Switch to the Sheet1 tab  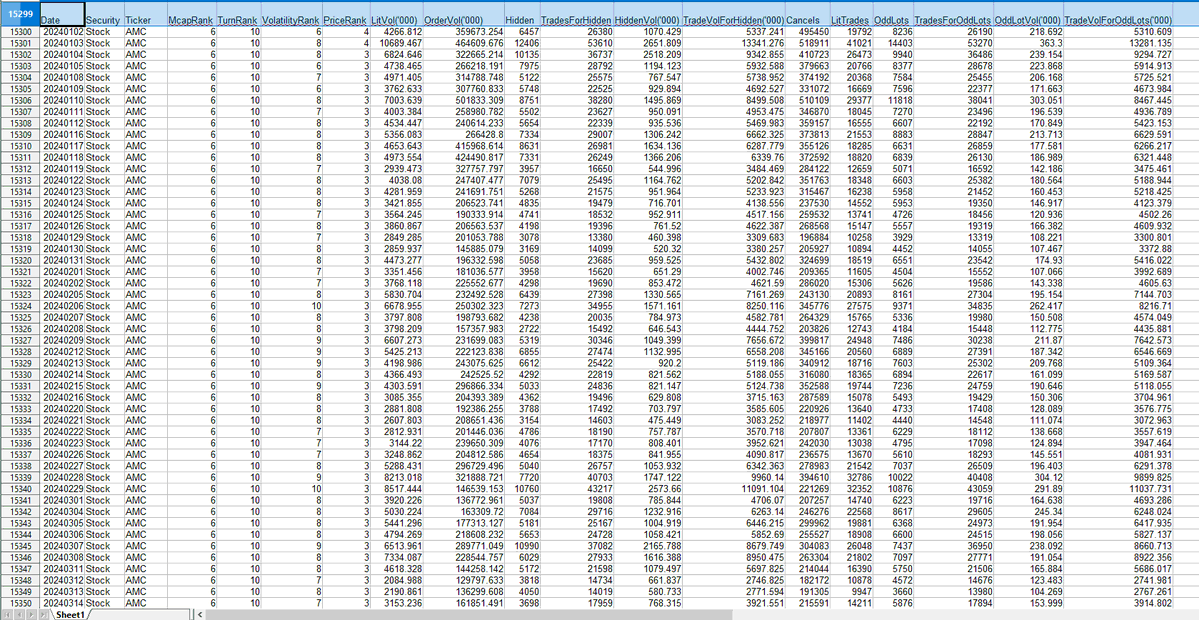(x=72, y=613)
